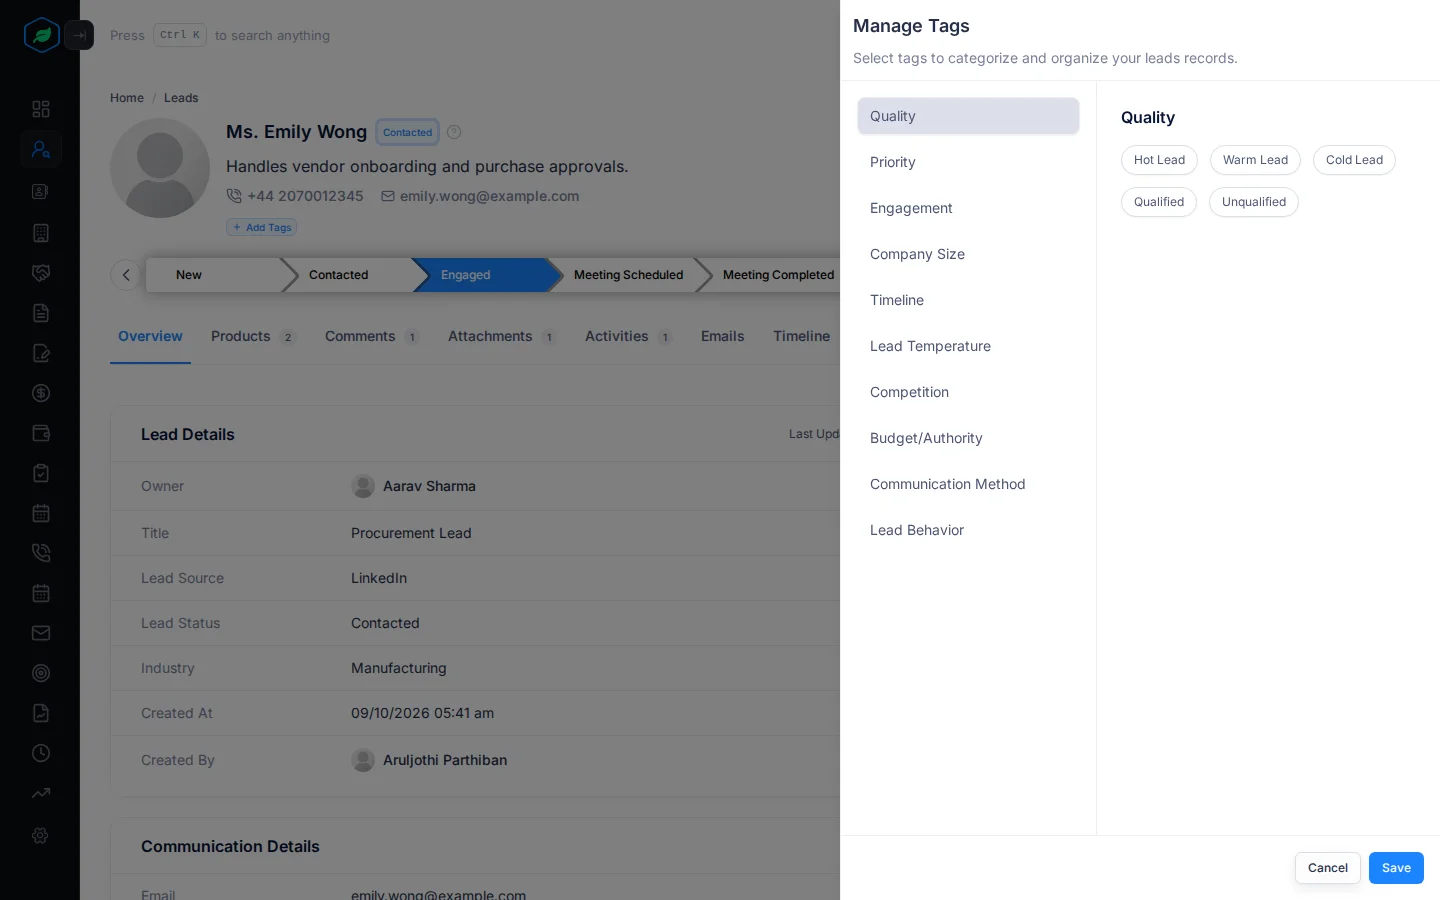Open the target goals sidebar icon
Image resolution: width=1440 pixels, height=900 pixels.
(x=41, y=673)
